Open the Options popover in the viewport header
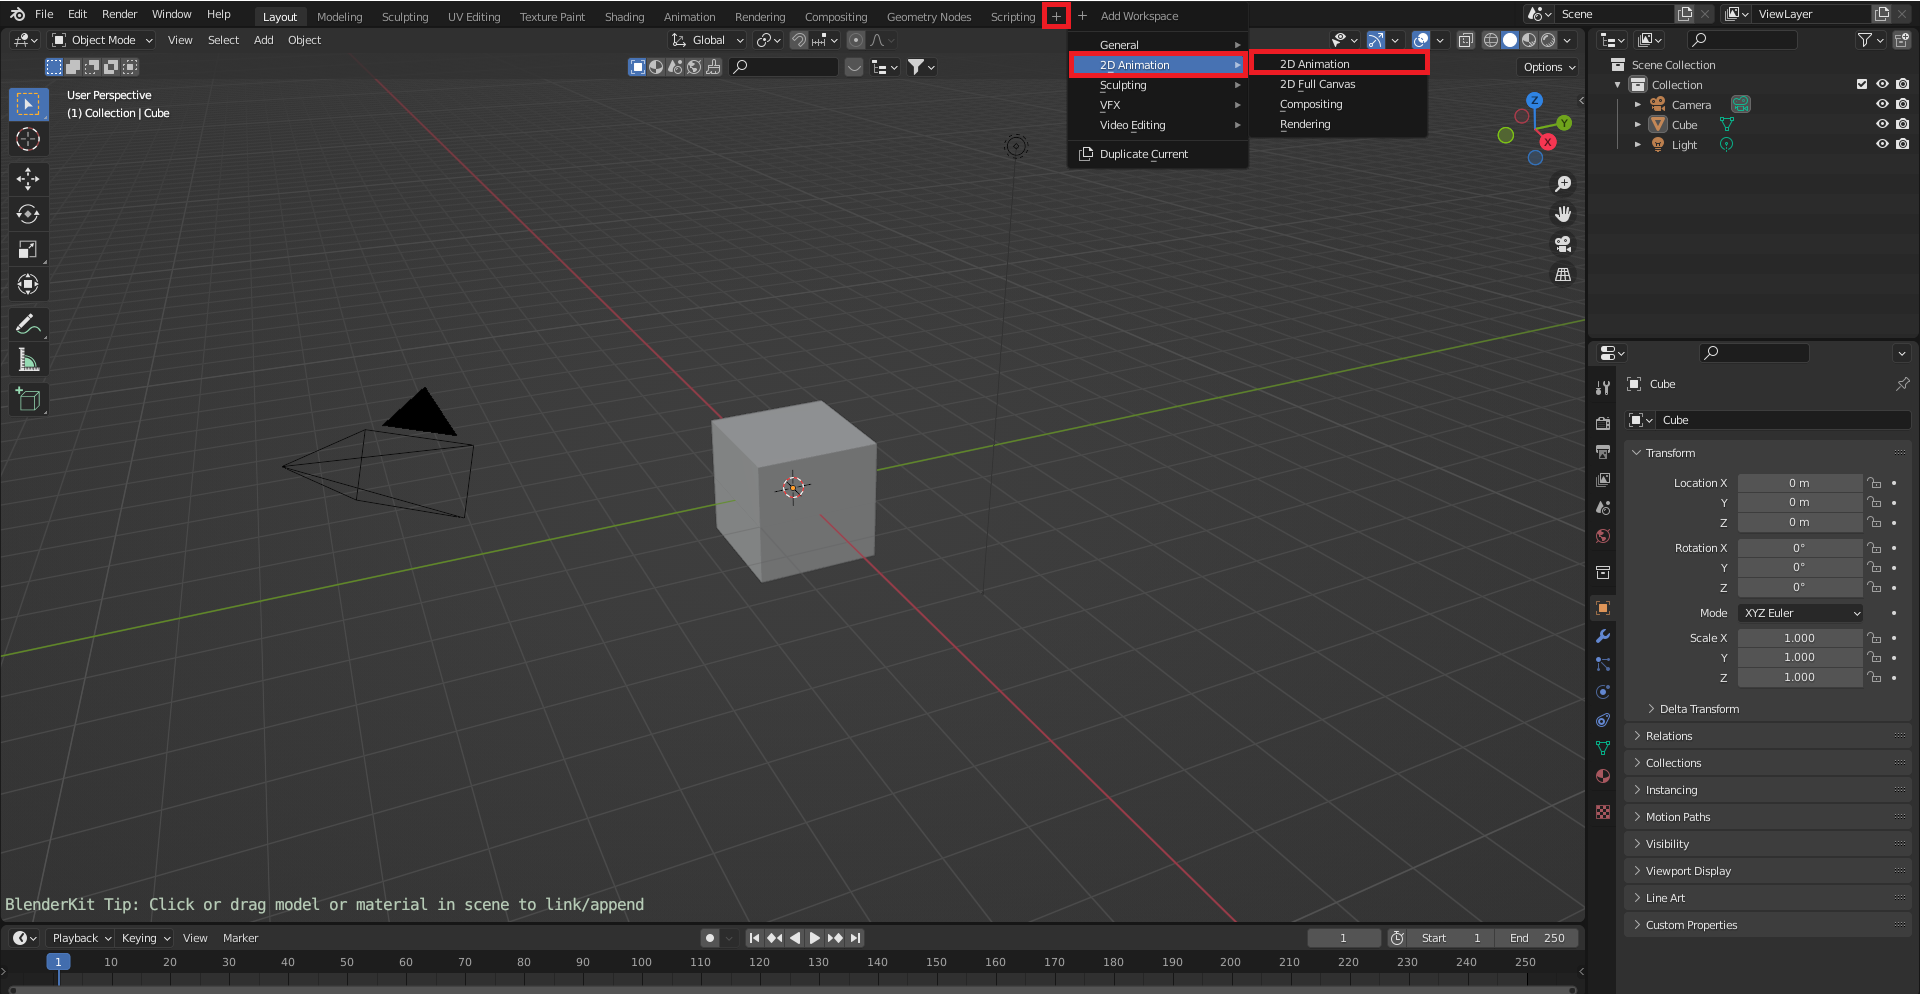1920x994 pixels. click(x=1547, y=67)
